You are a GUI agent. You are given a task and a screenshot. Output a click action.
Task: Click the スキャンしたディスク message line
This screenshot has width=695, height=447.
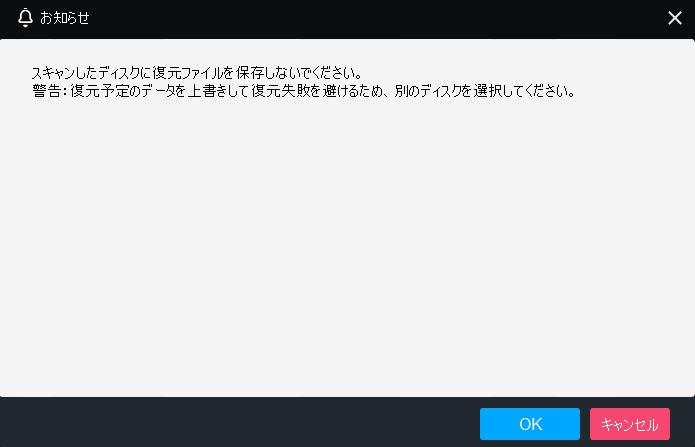click(x=197, y=73)
